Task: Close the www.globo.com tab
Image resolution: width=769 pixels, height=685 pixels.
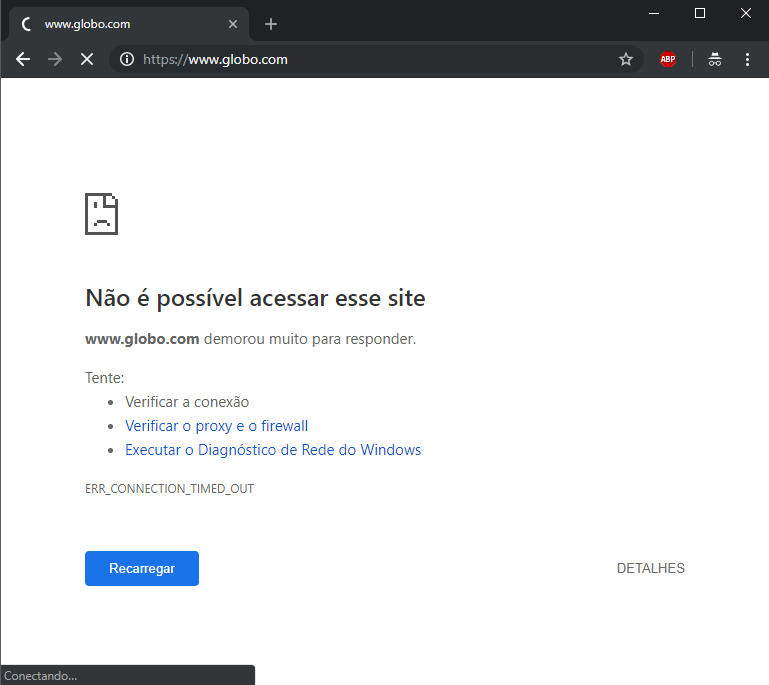Action: point(234,24)
